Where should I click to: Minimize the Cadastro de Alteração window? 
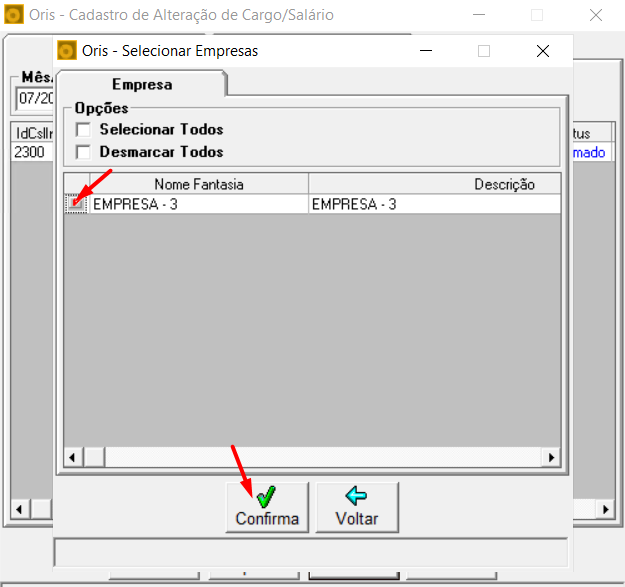(479, 15)
